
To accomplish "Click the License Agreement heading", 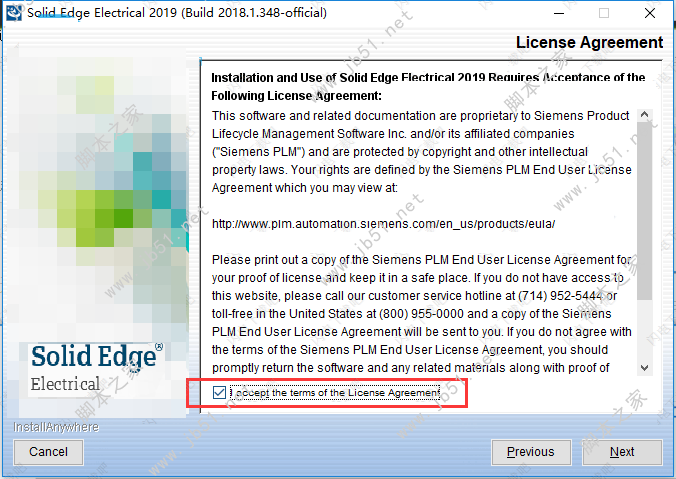I will pyautogui.click(x=589, y=42).
